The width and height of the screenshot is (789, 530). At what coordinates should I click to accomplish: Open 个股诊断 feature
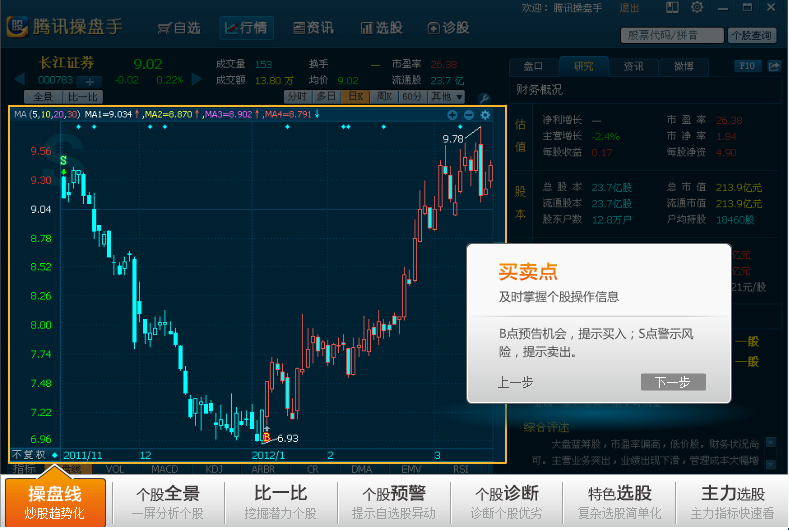coord(506,502)
